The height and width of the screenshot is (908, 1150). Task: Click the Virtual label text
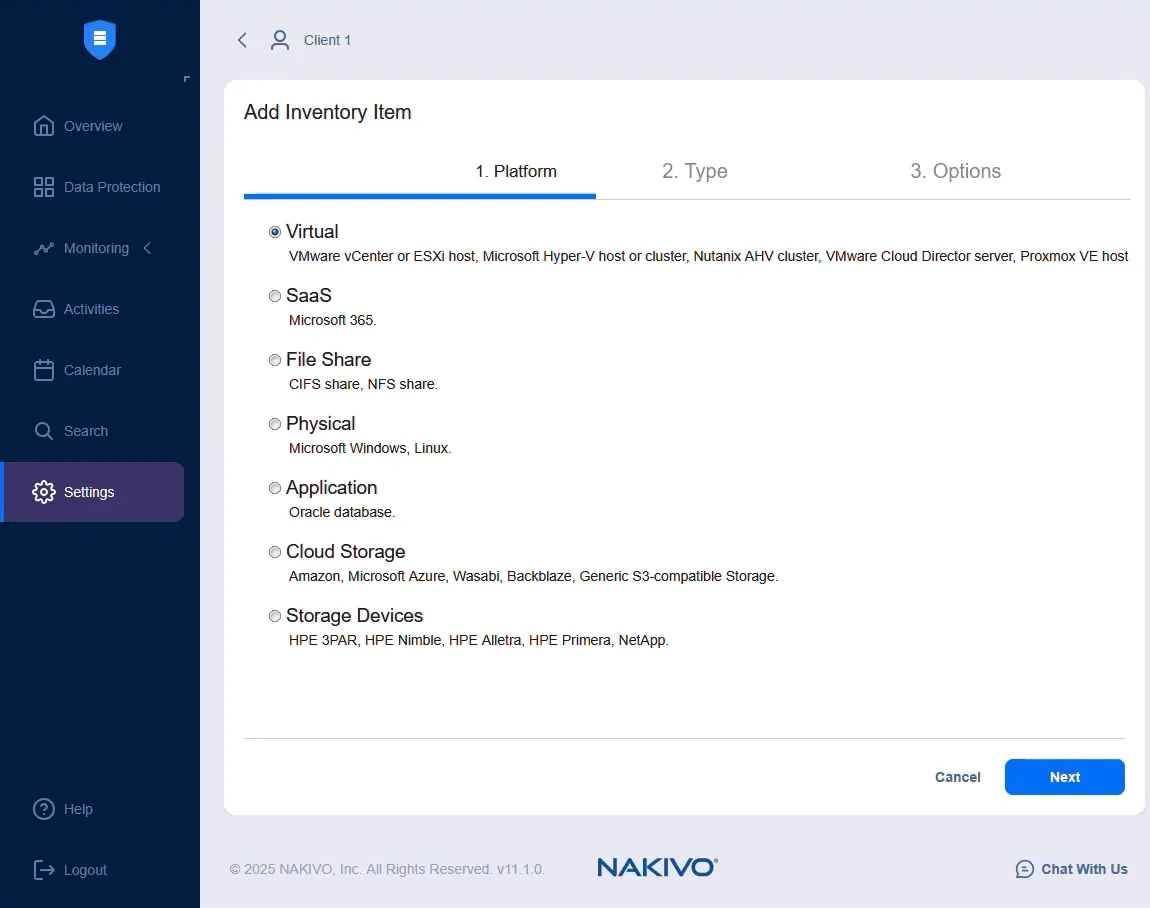[x=312, y=232]
